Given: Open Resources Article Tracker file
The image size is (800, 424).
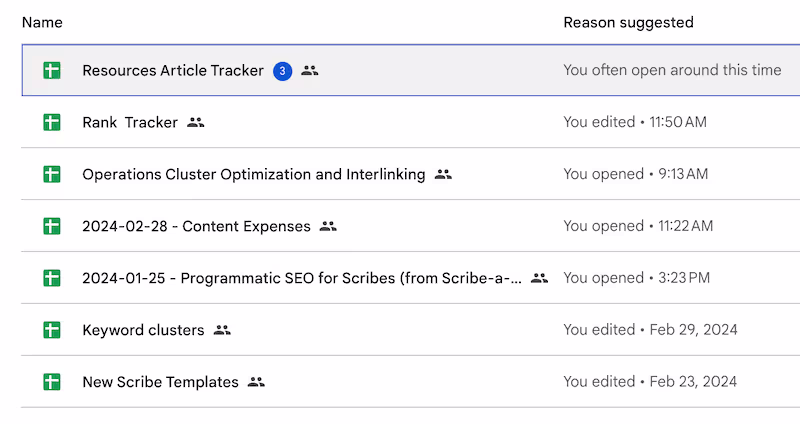Looking at the screenshot, I should coord(173,70).
